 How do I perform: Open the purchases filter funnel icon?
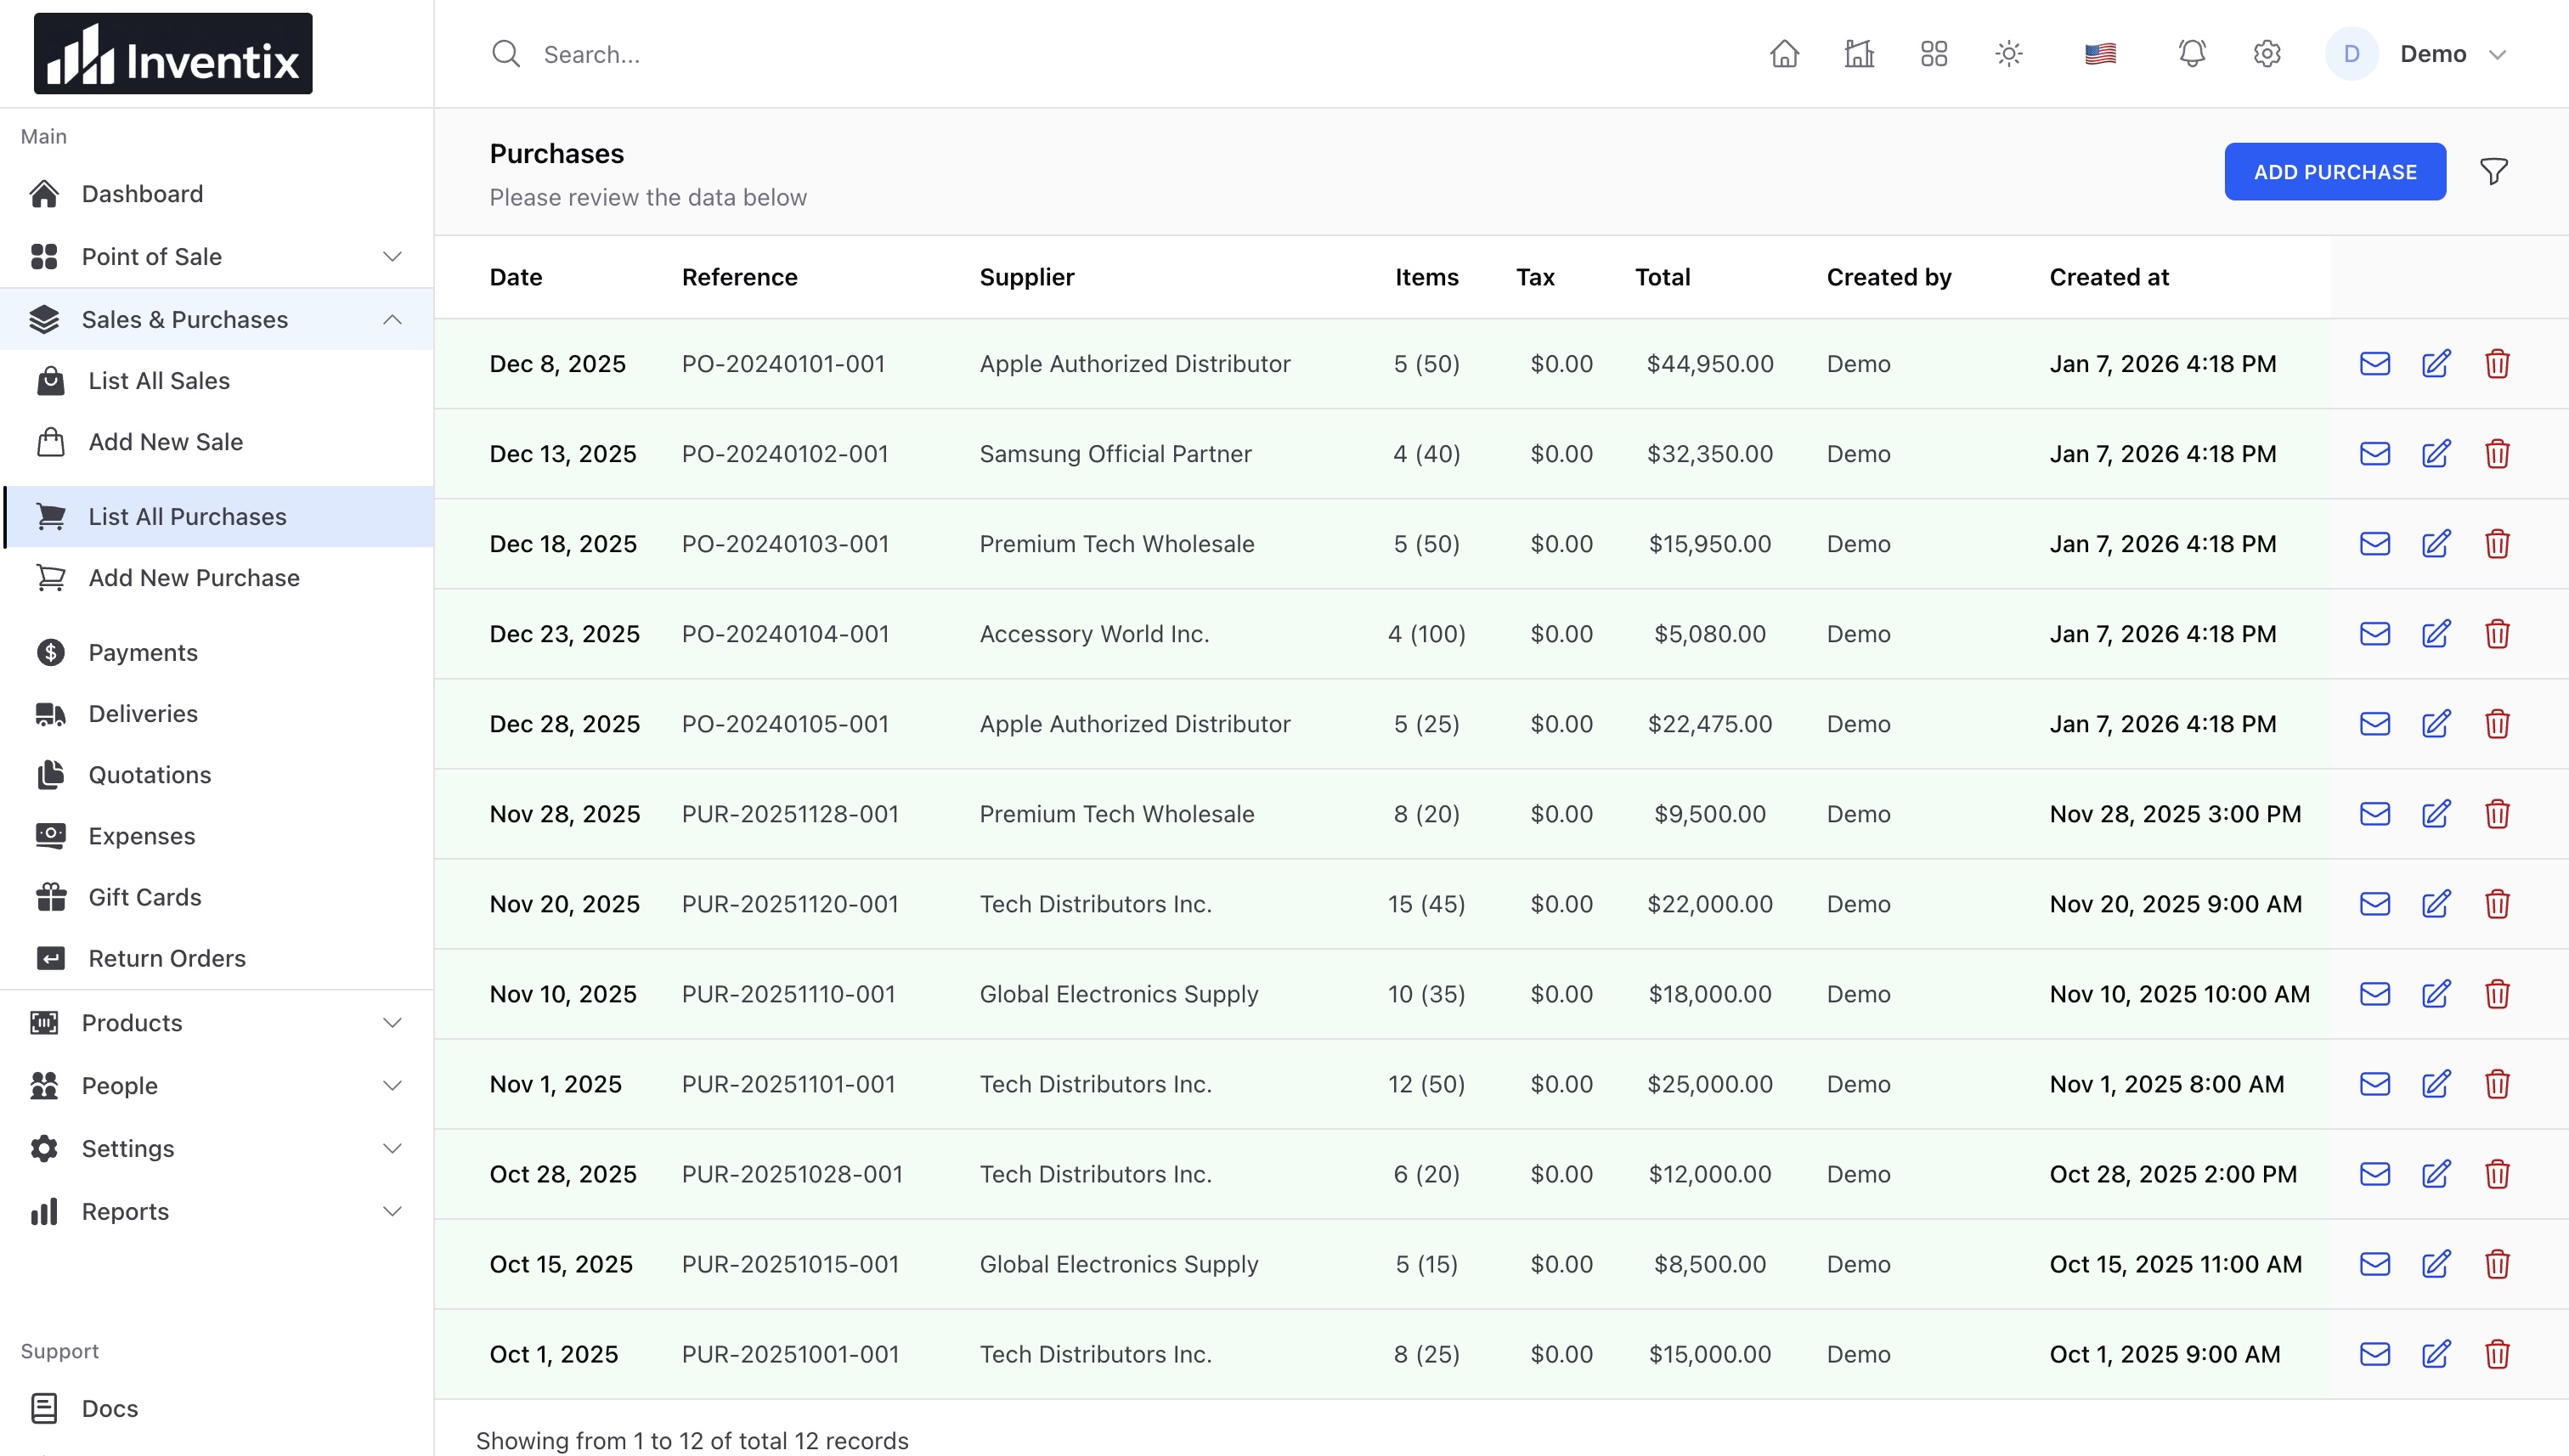pos(2494,172)
